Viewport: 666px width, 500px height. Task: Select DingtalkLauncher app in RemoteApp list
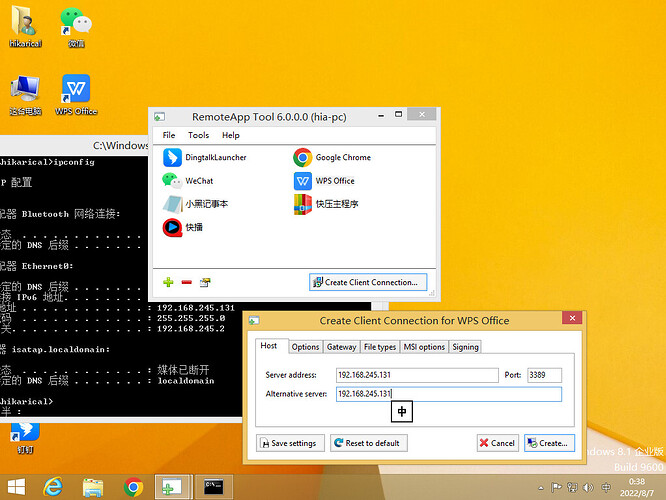pos(204,158)
